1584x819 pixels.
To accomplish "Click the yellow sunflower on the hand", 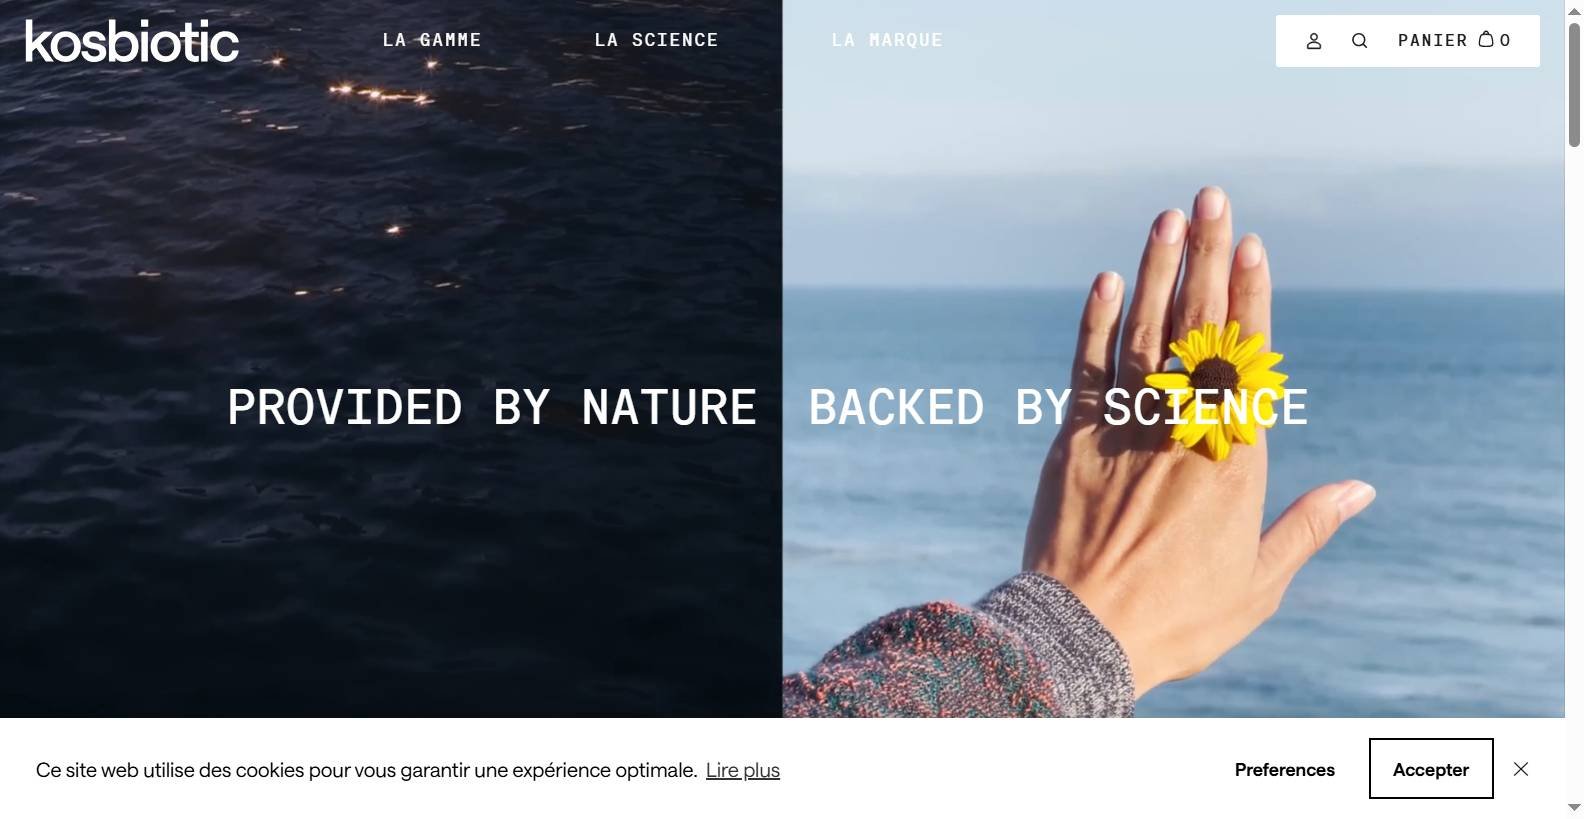I will pyautogui.click(x=1213, y=388).
